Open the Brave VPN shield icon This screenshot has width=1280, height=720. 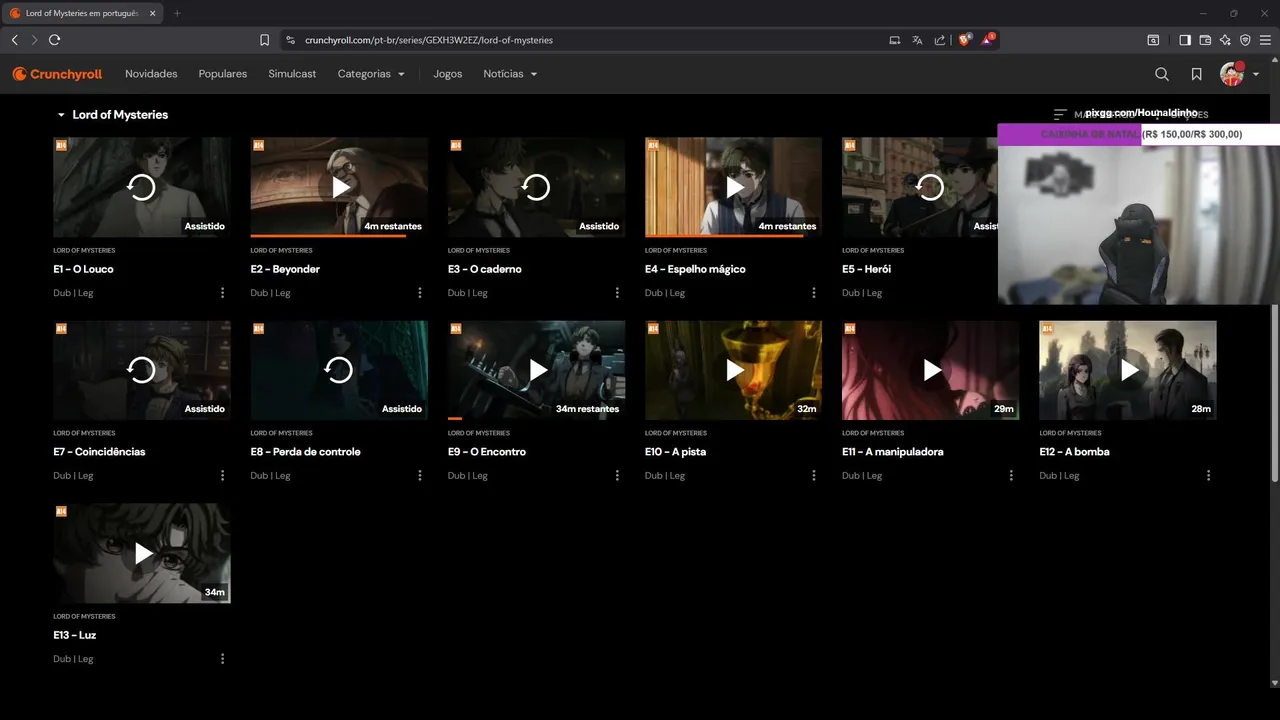point(1245,40)
